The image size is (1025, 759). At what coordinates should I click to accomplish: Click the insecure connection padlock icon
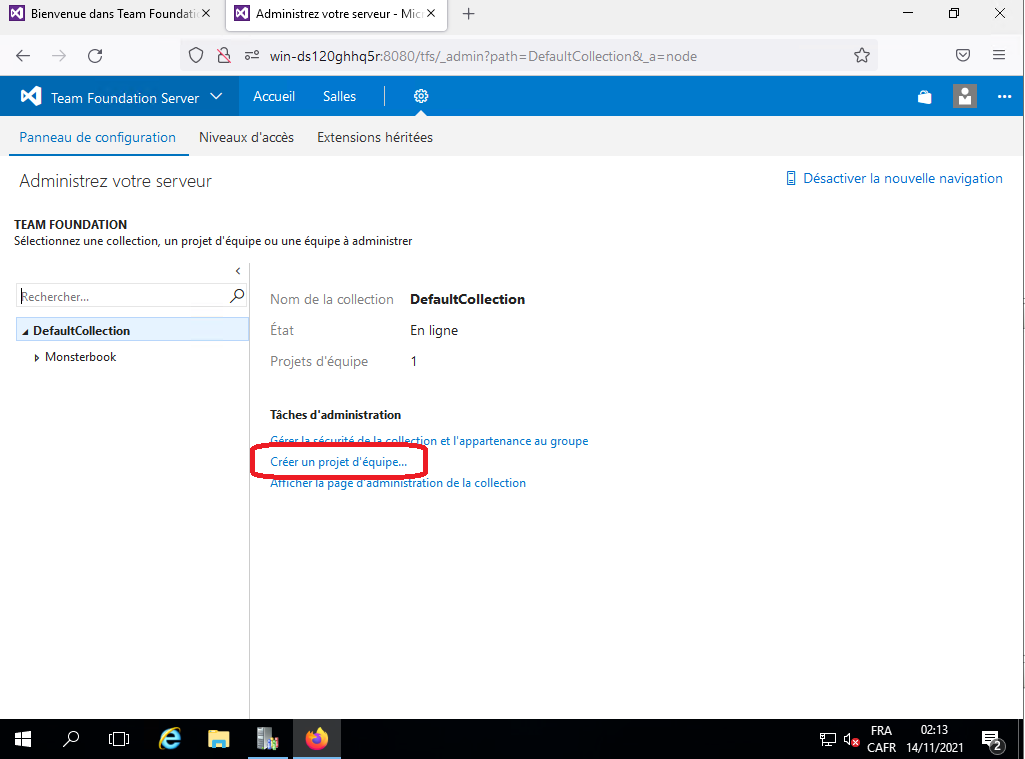point(224,56)
